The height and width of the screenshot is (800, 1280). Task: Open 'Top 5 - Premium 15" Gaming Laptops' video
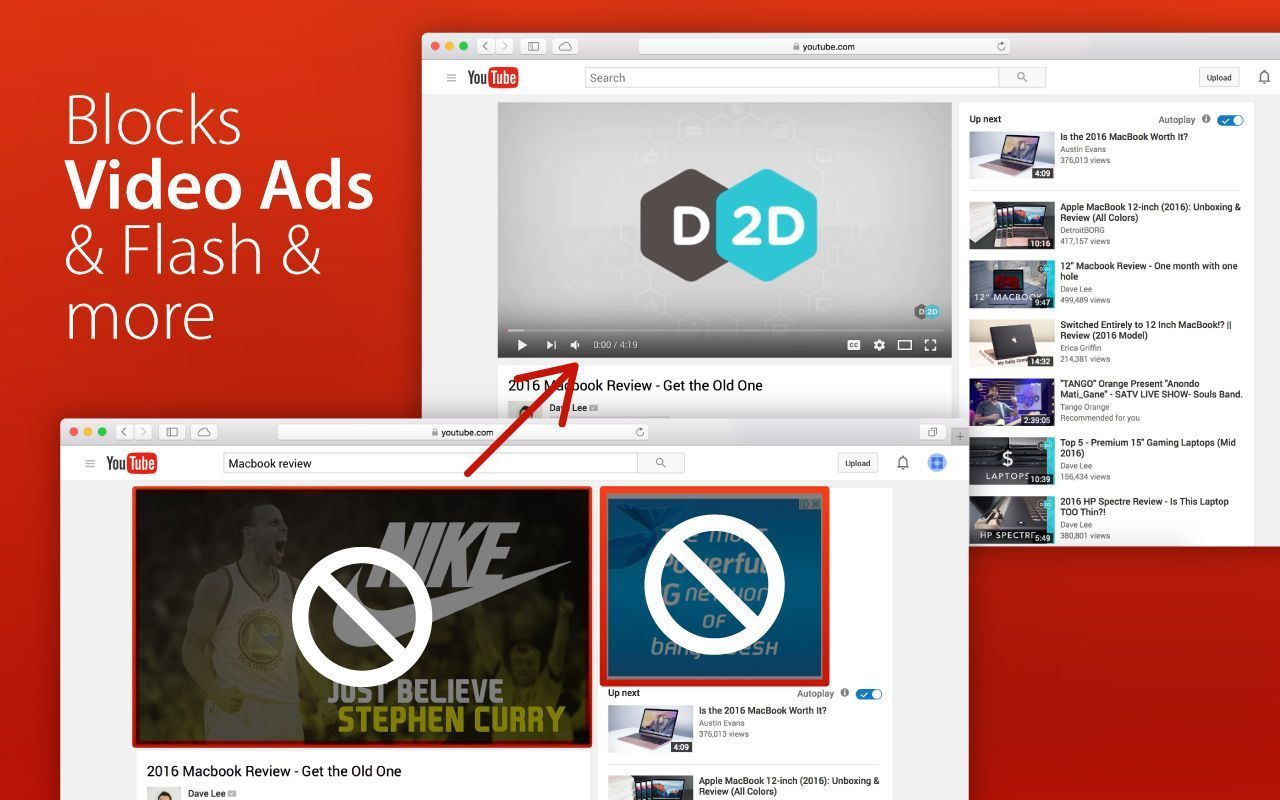(1148, 447)
